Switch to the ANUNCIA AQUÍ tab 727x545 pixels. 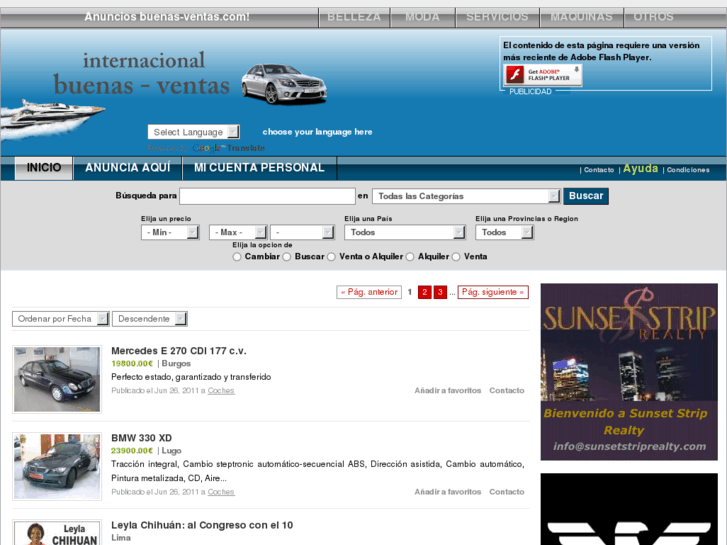pyautogui.click(x=128, y=168)
